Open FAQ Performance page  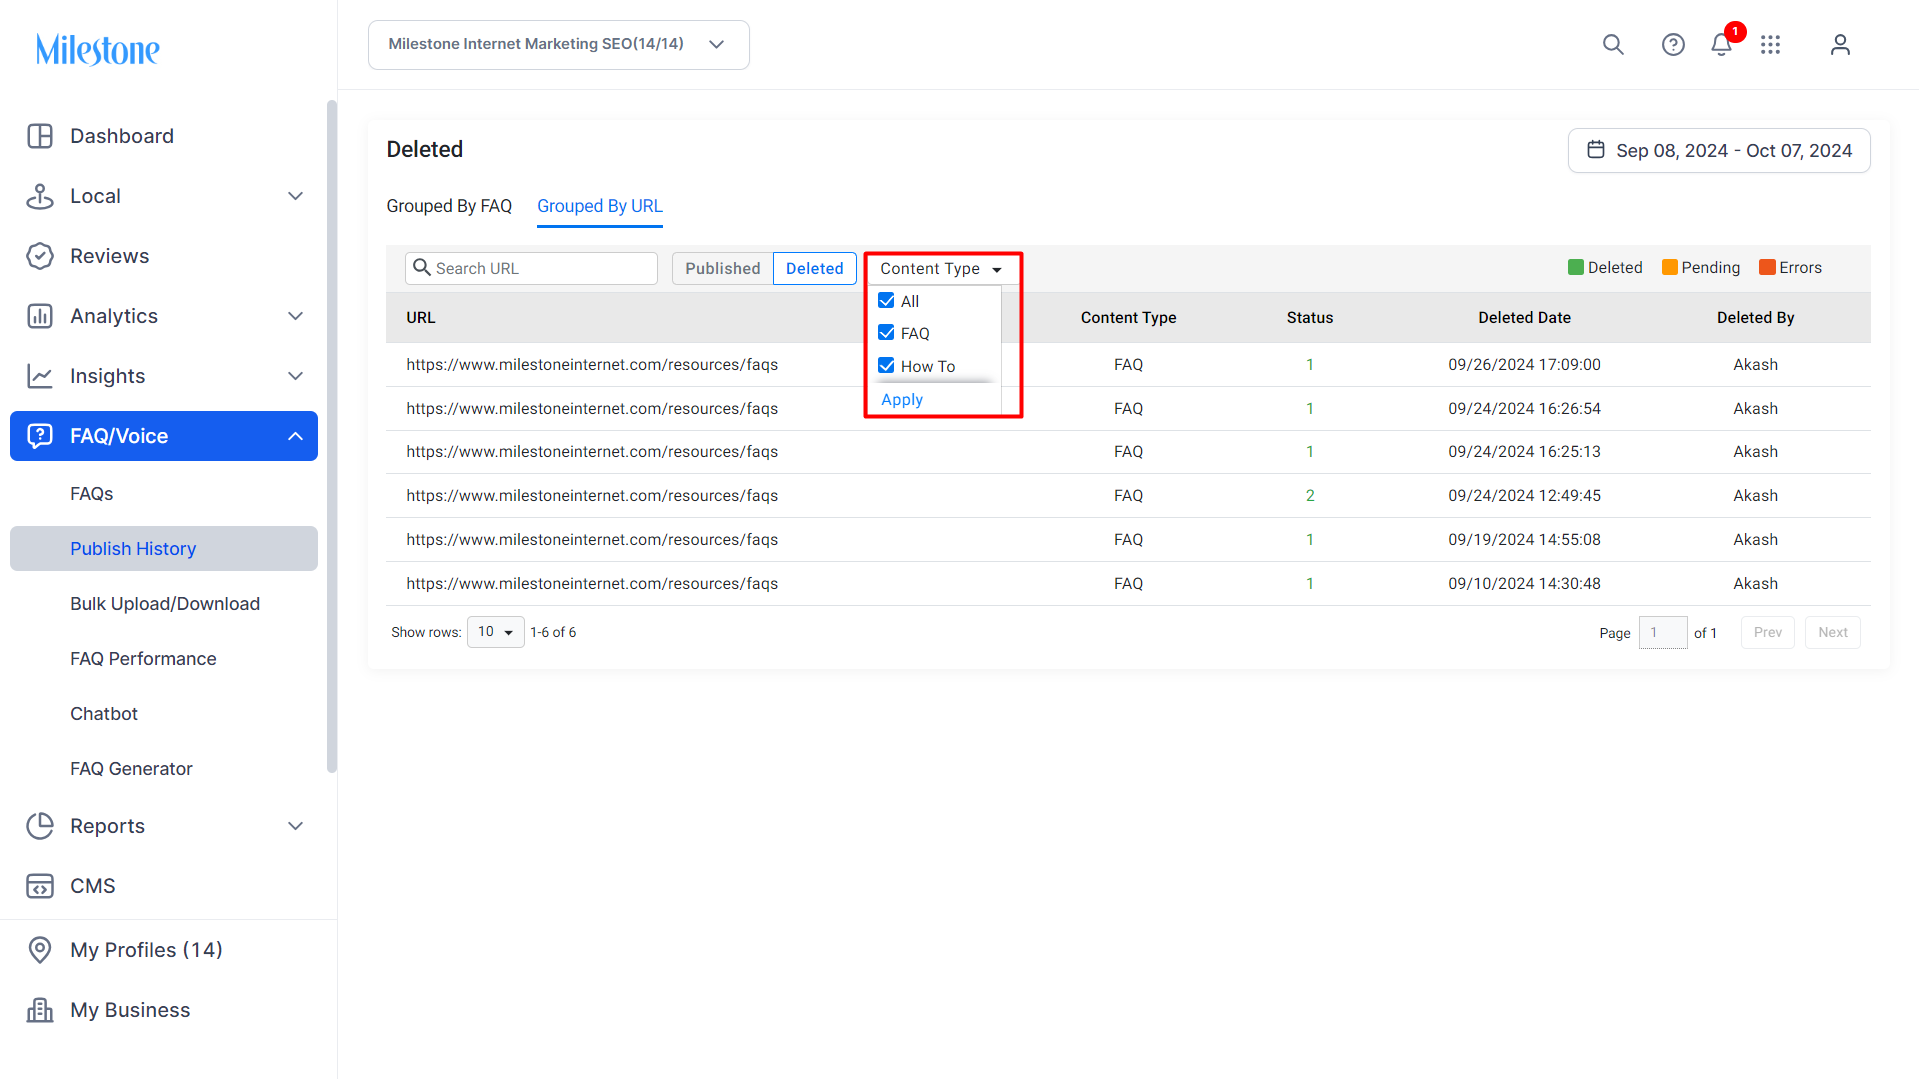click(x=143, y=659)
